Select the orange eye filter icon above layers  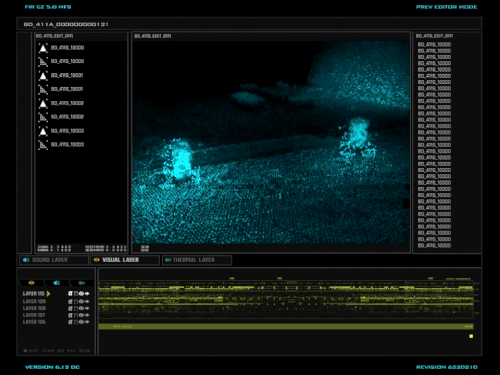tap(31, 283)
